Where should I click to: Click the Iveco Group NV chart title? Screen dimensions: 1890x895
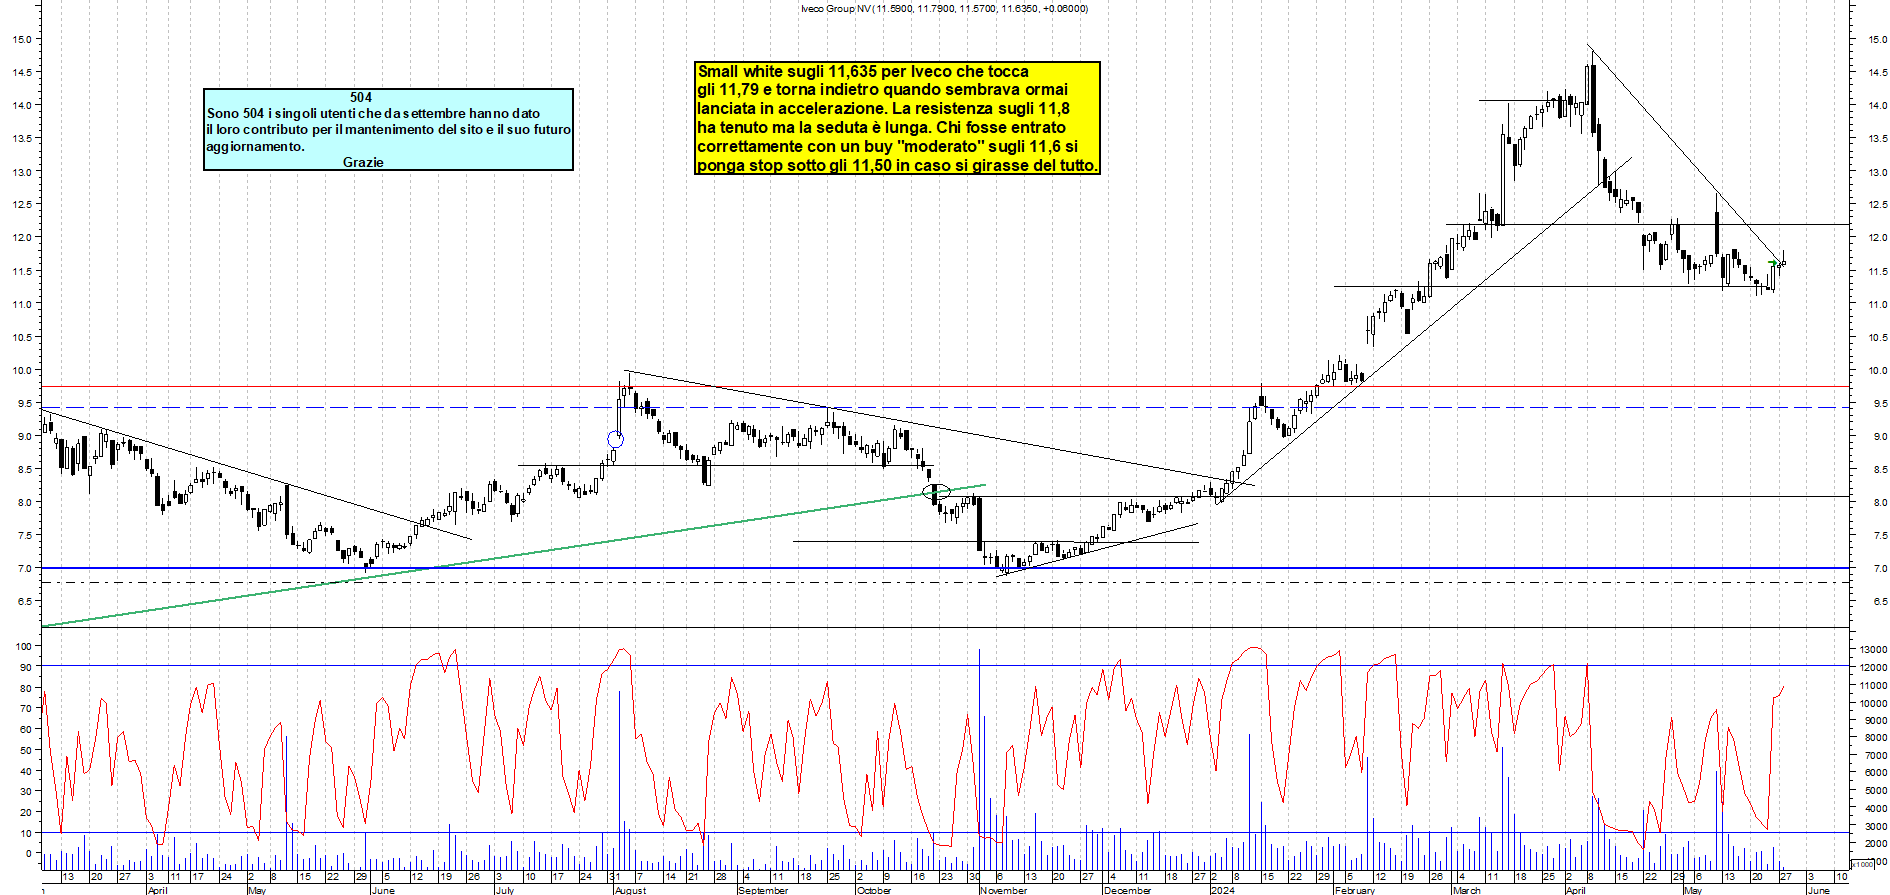coord(944,9)
